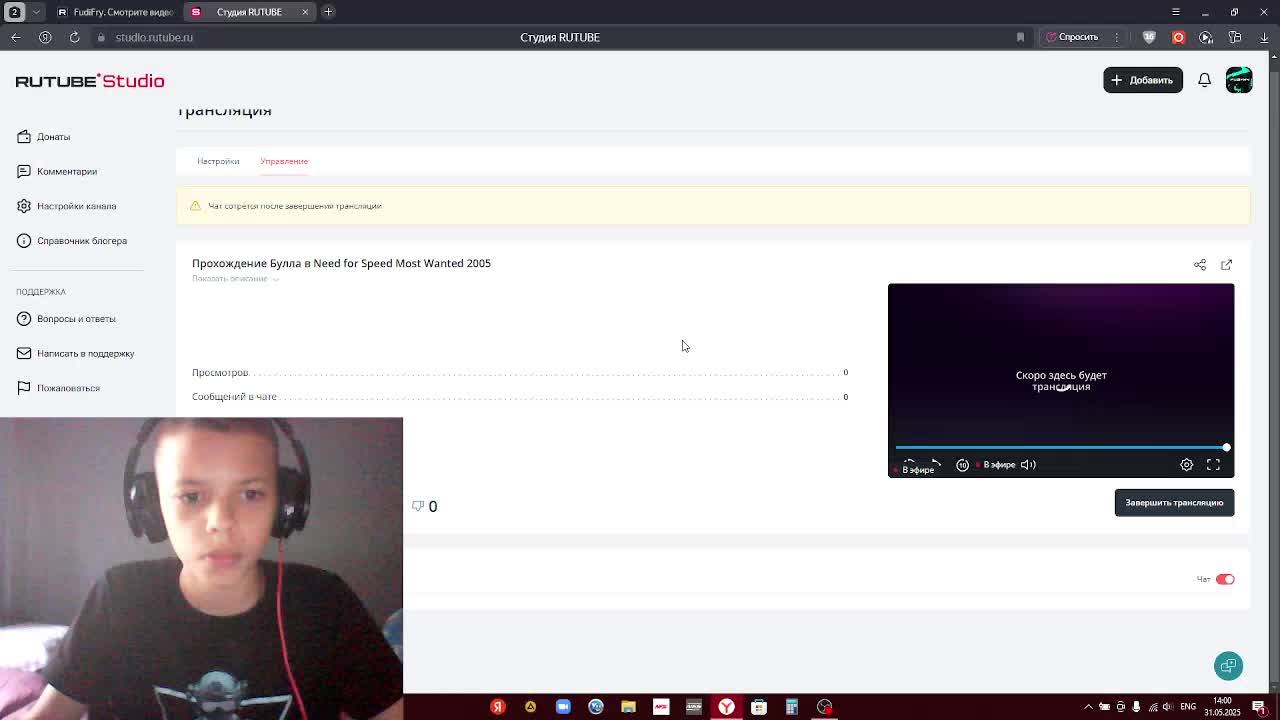Open a new browser tab

328,12
